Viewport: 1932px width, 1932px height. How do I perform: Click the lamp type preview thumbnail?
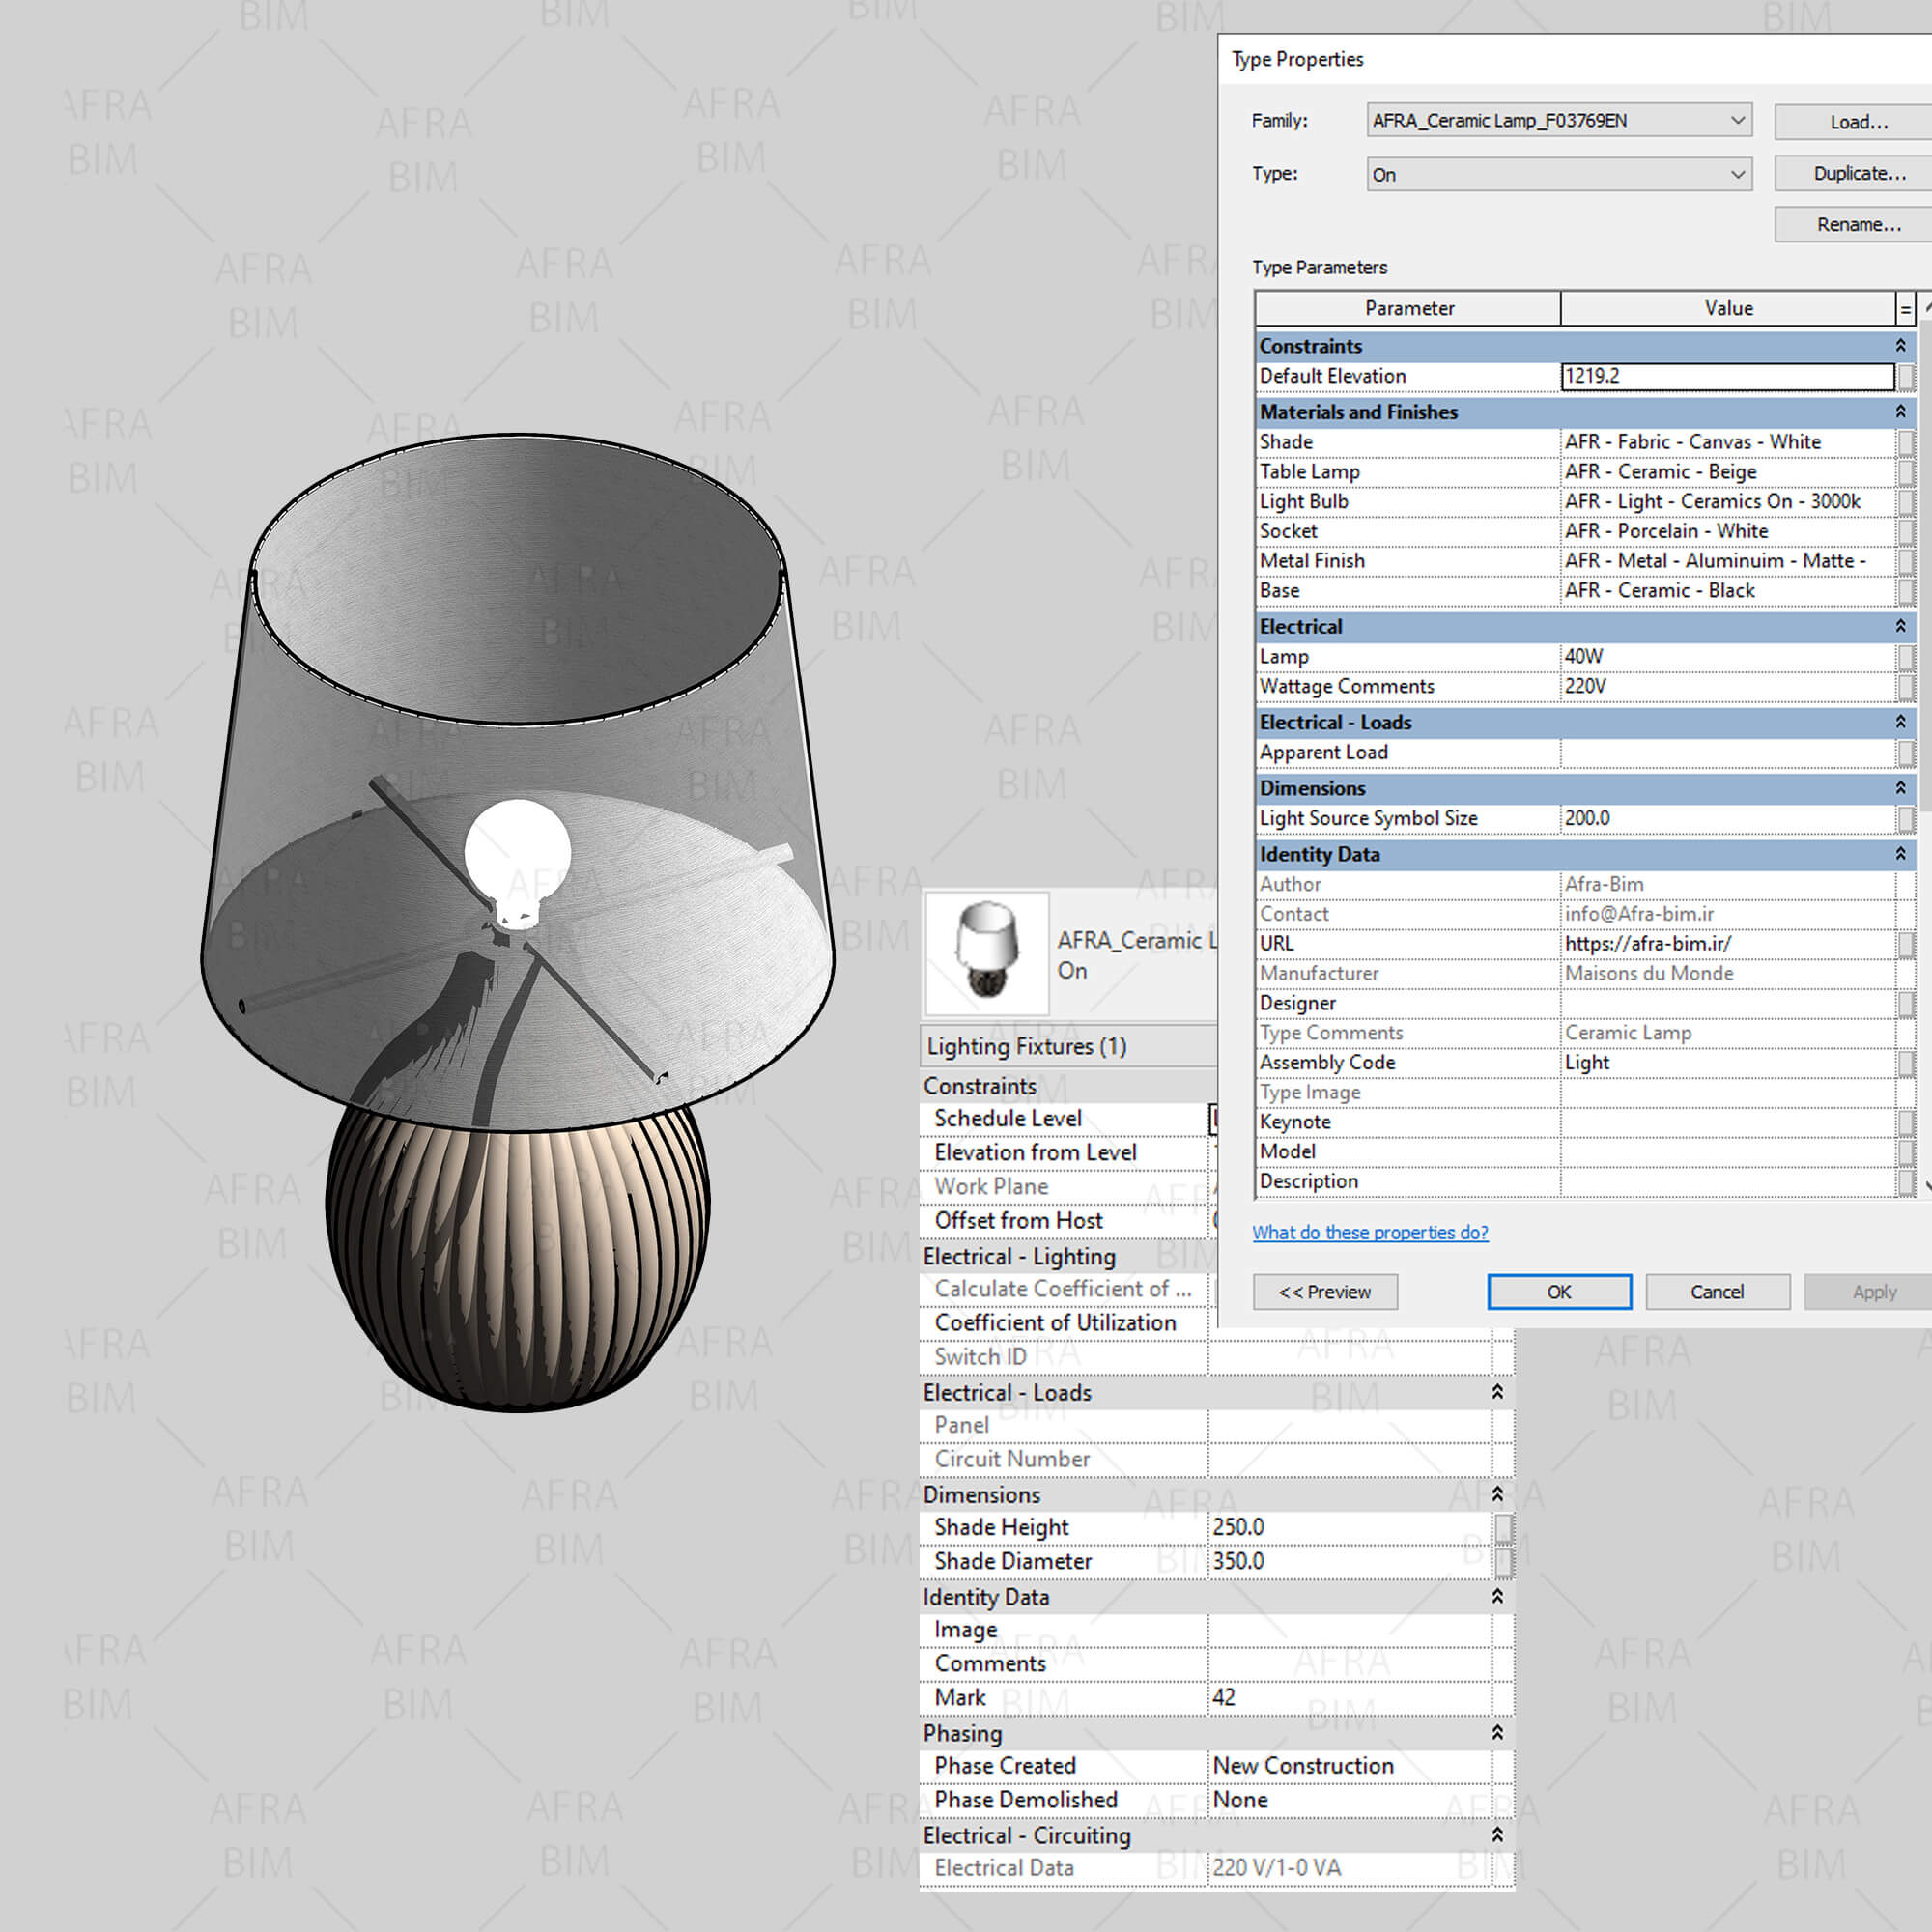[x=986, y=953]
